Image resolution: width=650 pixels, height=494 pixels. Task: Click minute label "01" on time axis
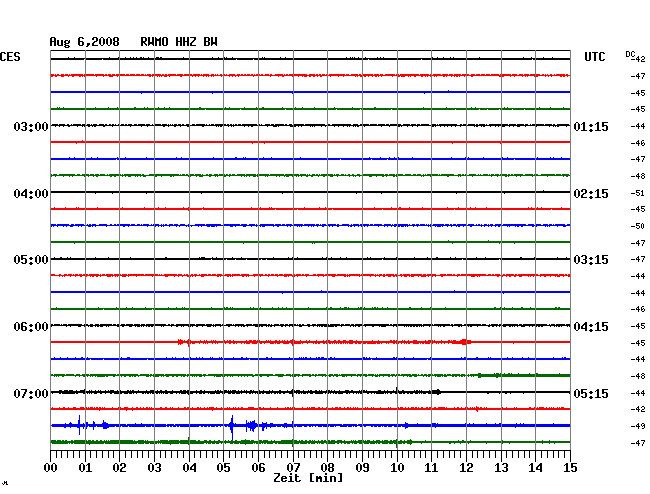85,468
